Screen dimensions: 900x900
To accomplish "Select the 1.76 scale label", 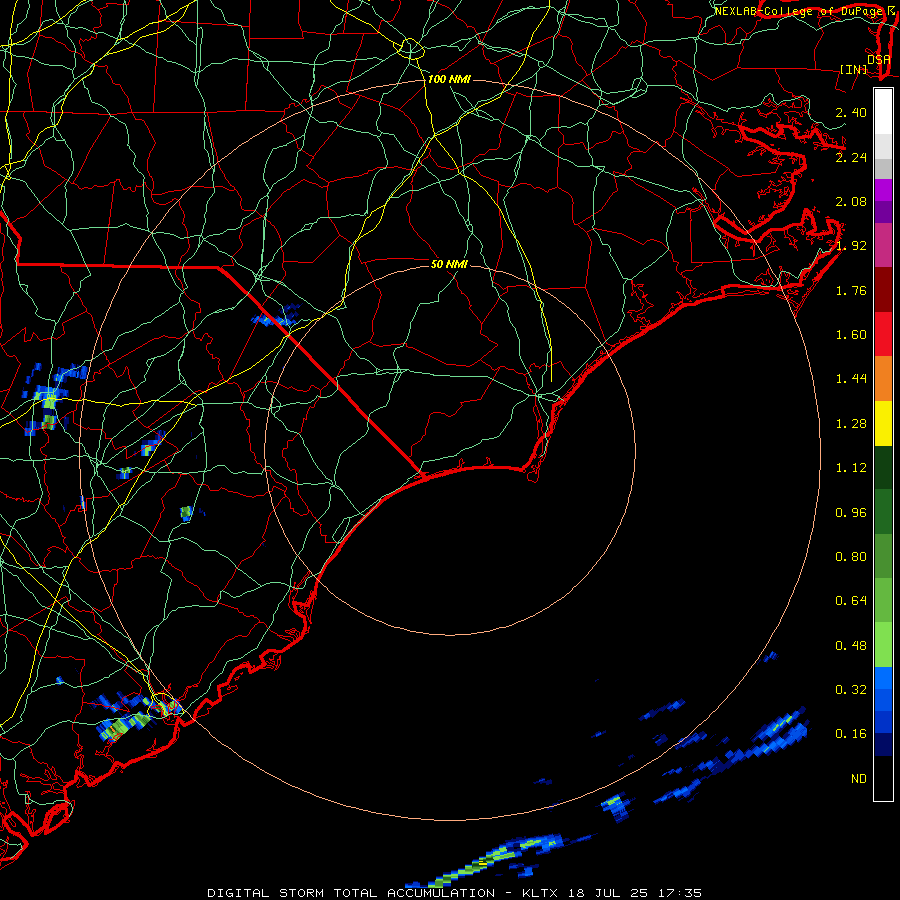I will coord(851,290).
